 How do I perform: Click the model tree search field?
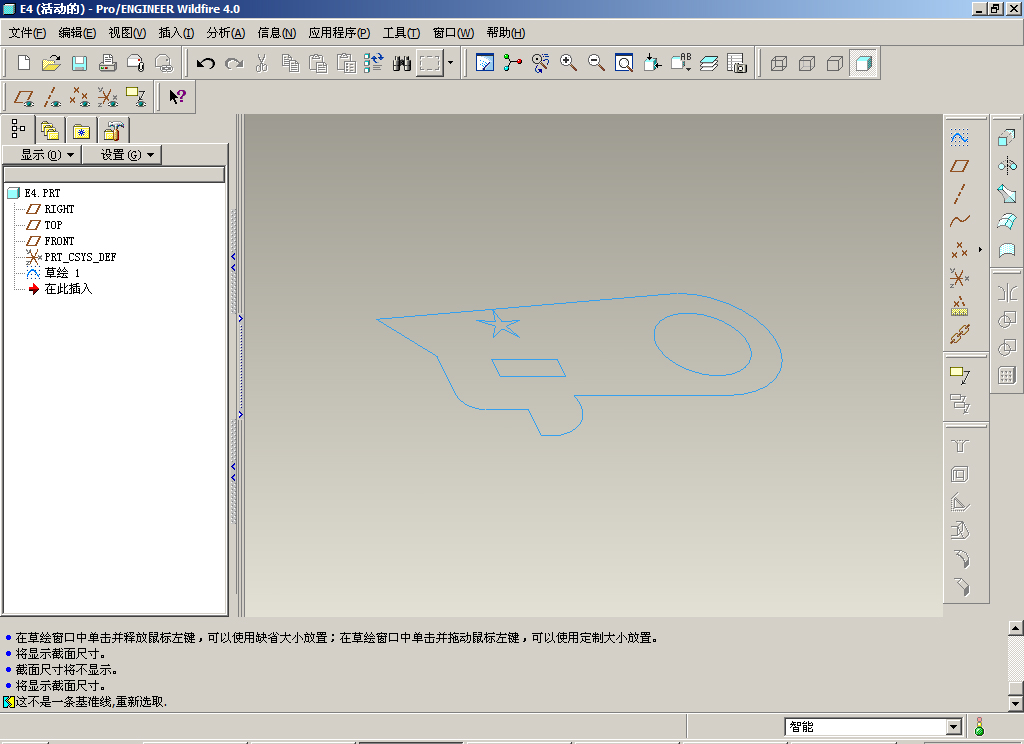click(x=114, y=174)
